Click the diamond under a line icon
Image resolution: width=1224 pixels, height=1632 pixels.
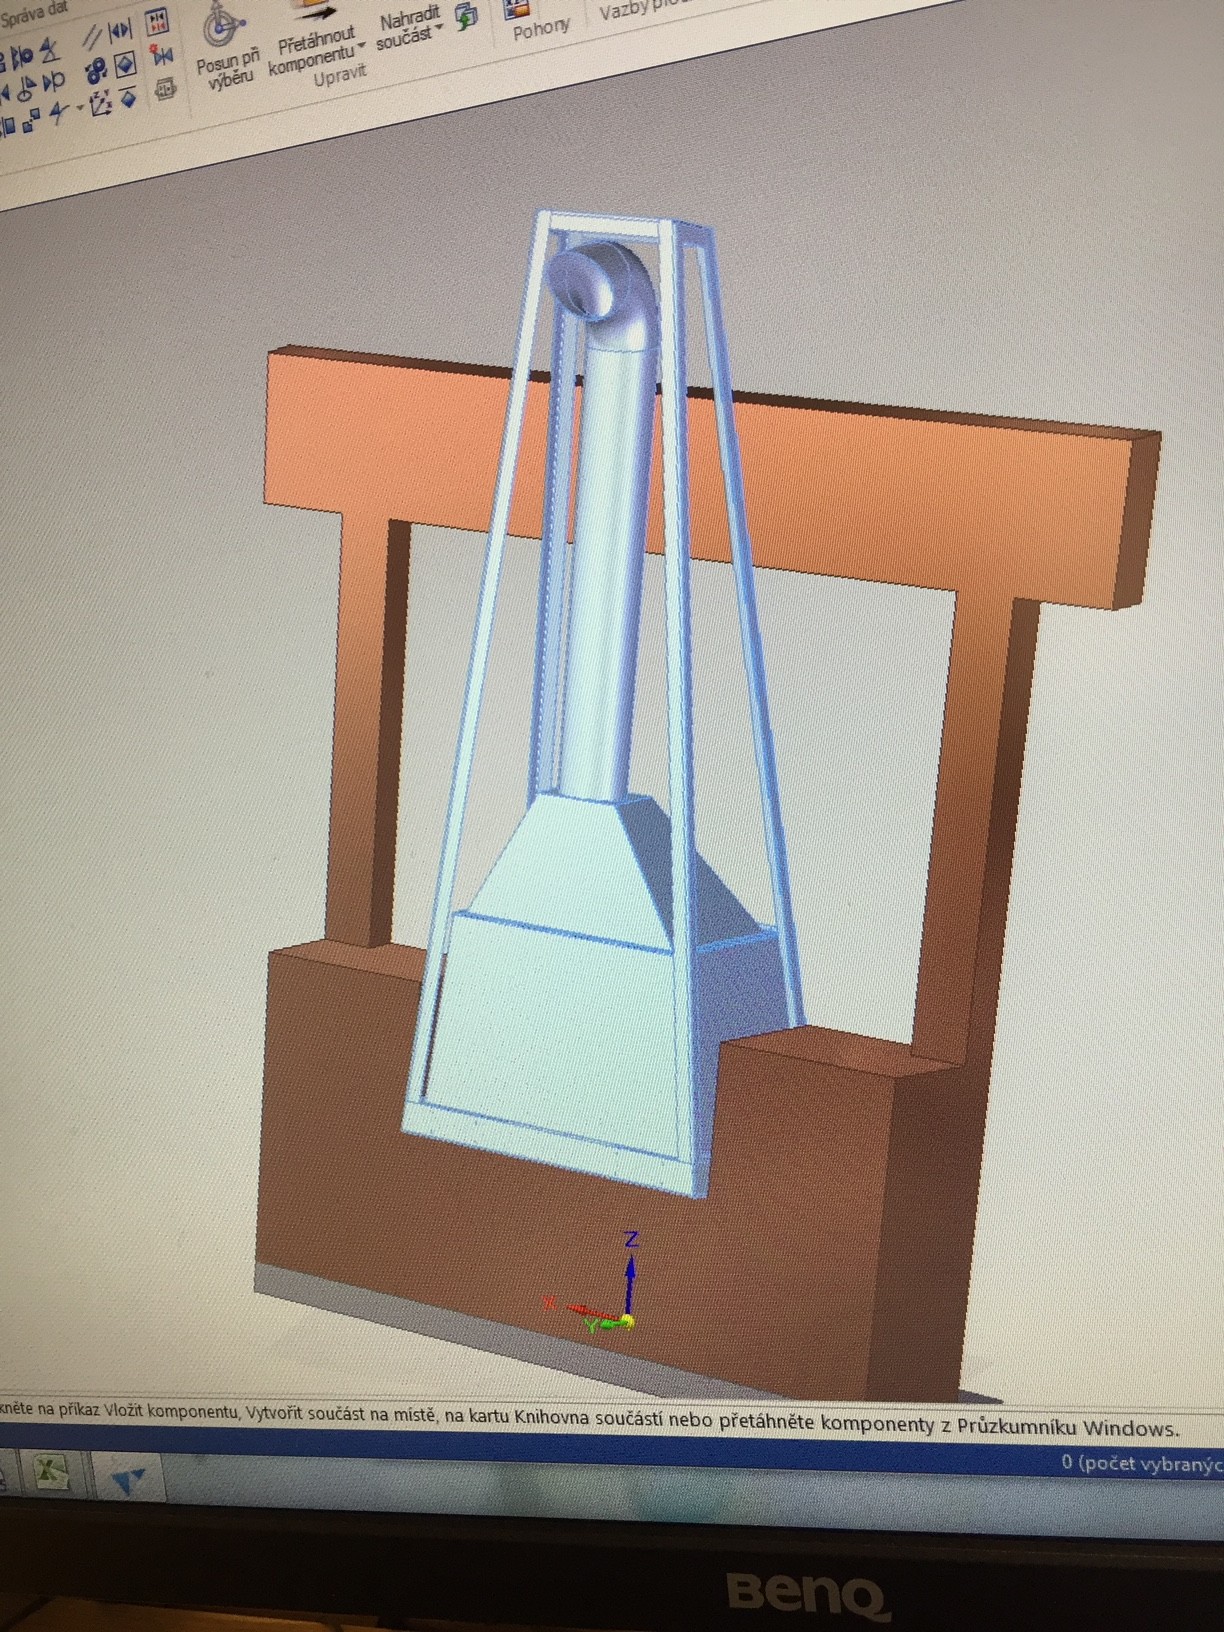pyautogui.click(x=129, y=98)
